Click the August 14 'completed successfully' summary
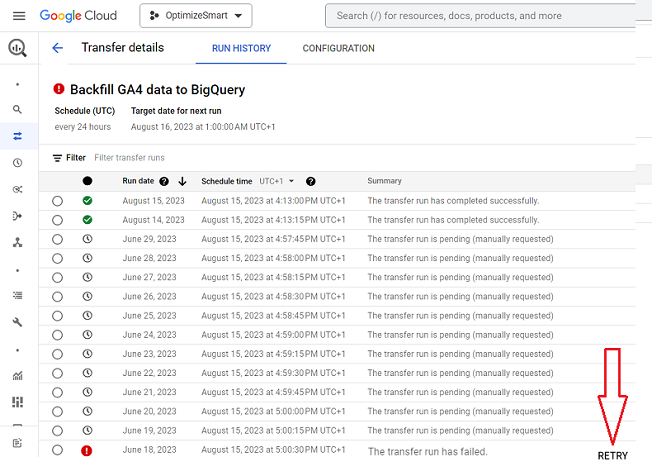 click(453, 220)
